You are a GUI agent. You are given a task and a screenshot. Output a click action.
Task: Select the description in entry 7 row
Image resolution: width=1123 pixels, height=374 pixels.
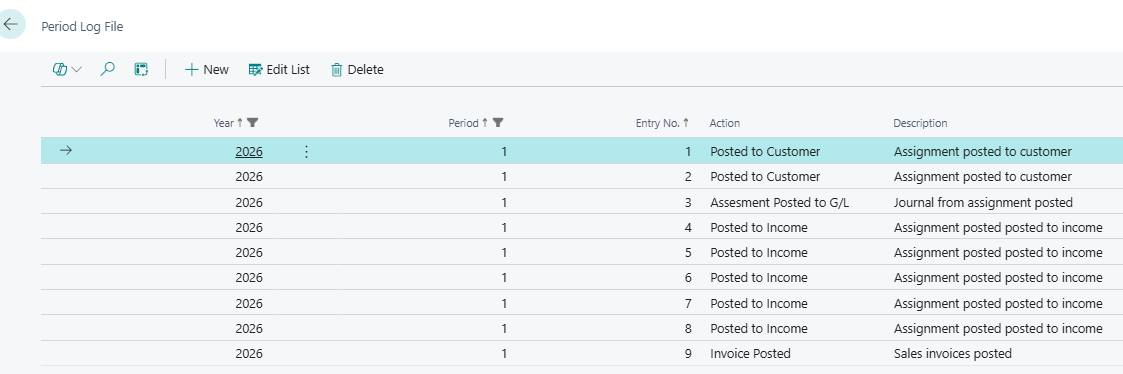998,303
